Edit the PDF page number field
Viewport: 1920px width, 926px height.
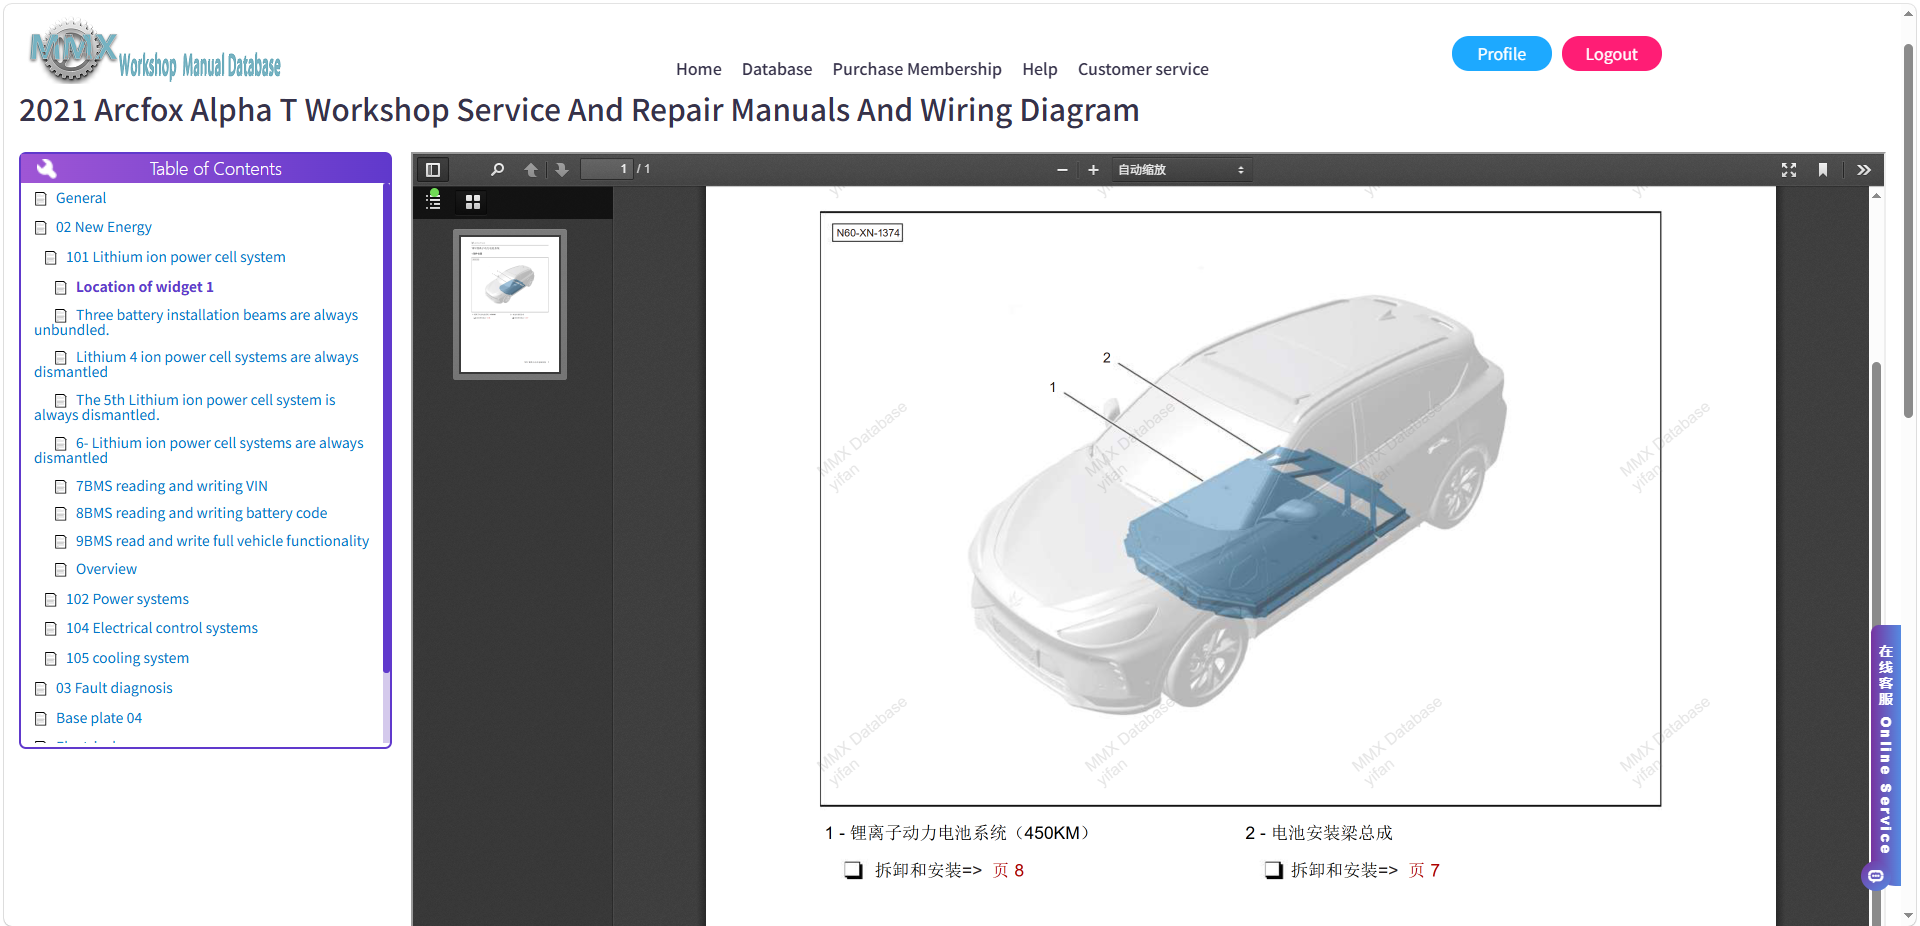[607, 169]
